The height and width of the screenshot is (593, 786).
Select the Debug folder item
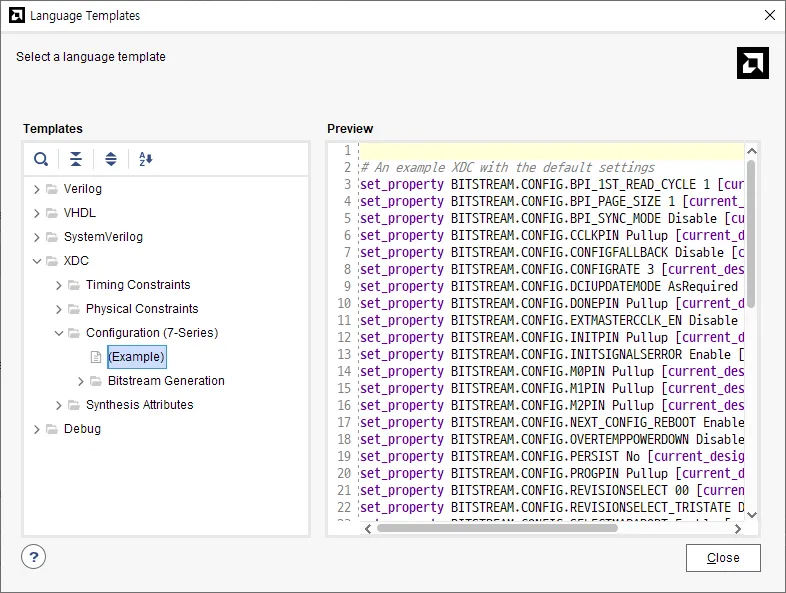(x=82, y=429)
